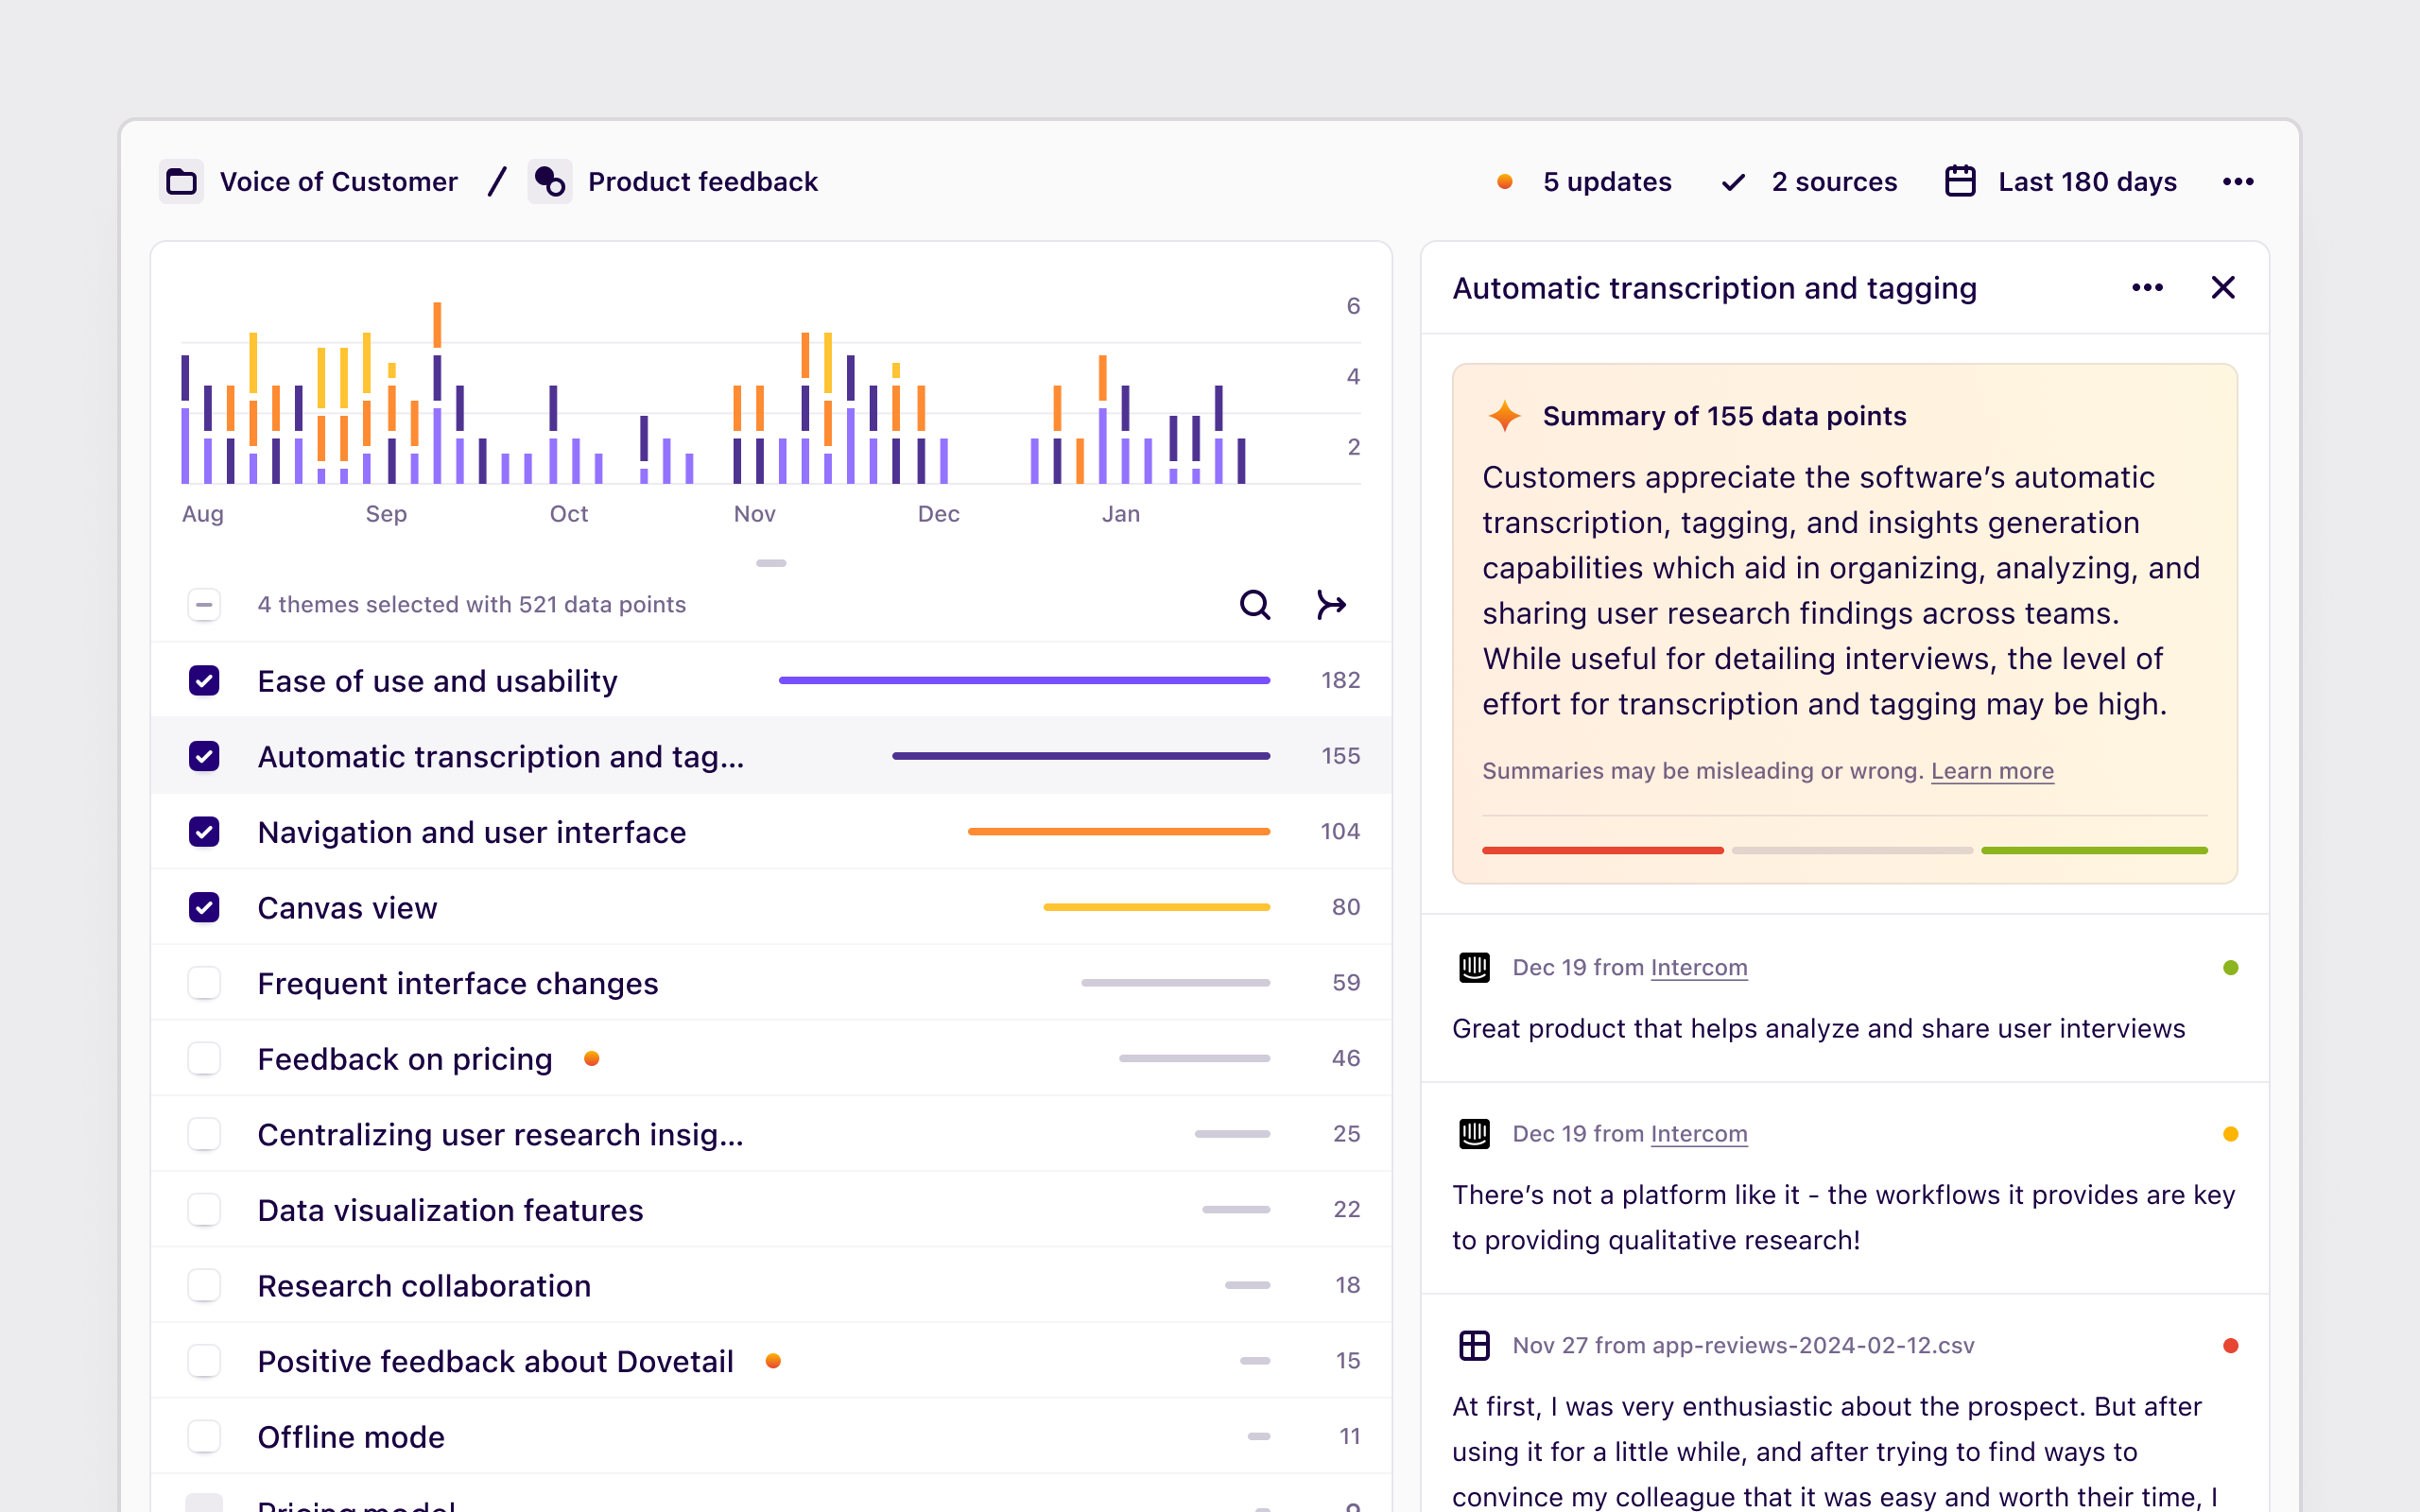Check the Frequent interface changes checkbox
The height and width of the screenshot is (1512, 2420).
[204, 983]
